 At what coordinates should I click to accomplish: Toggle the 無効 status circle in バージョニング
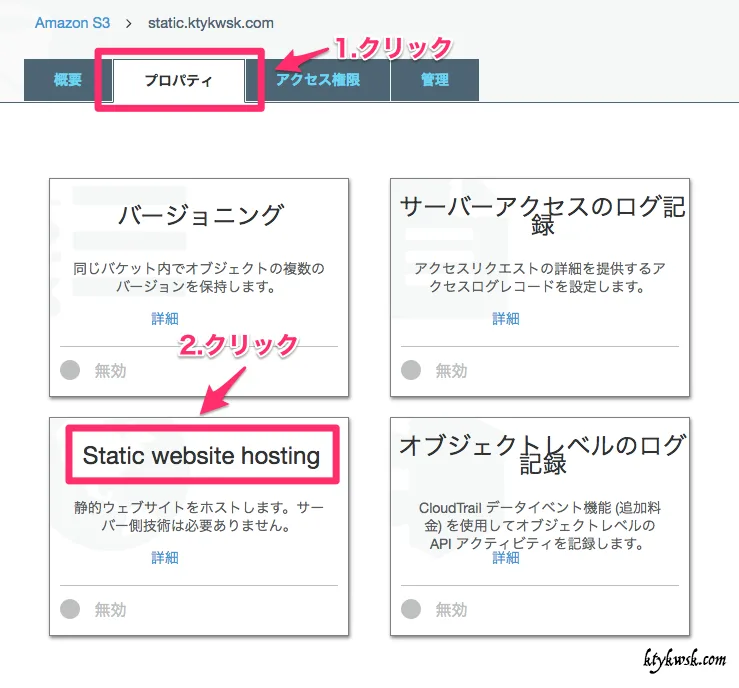[70, 370]
